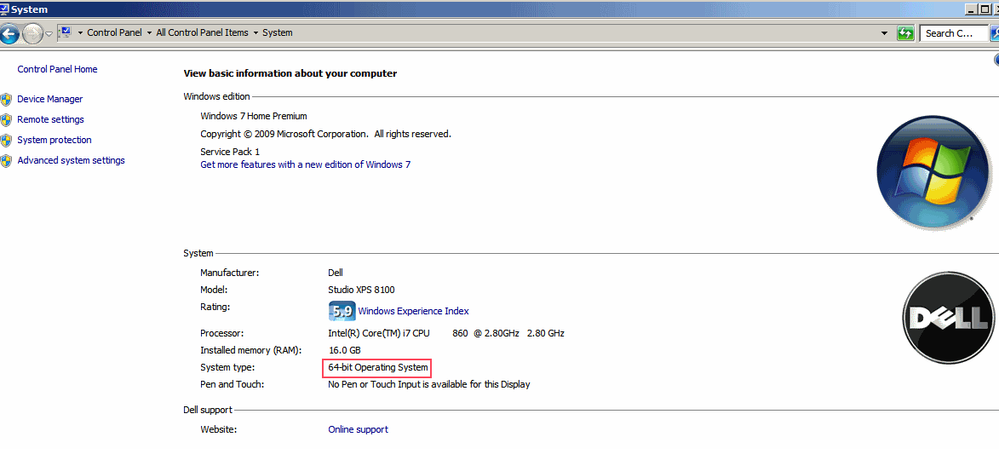Screen dimensions: 999x449
Task: Click the Processor: label
Action: 222,333
